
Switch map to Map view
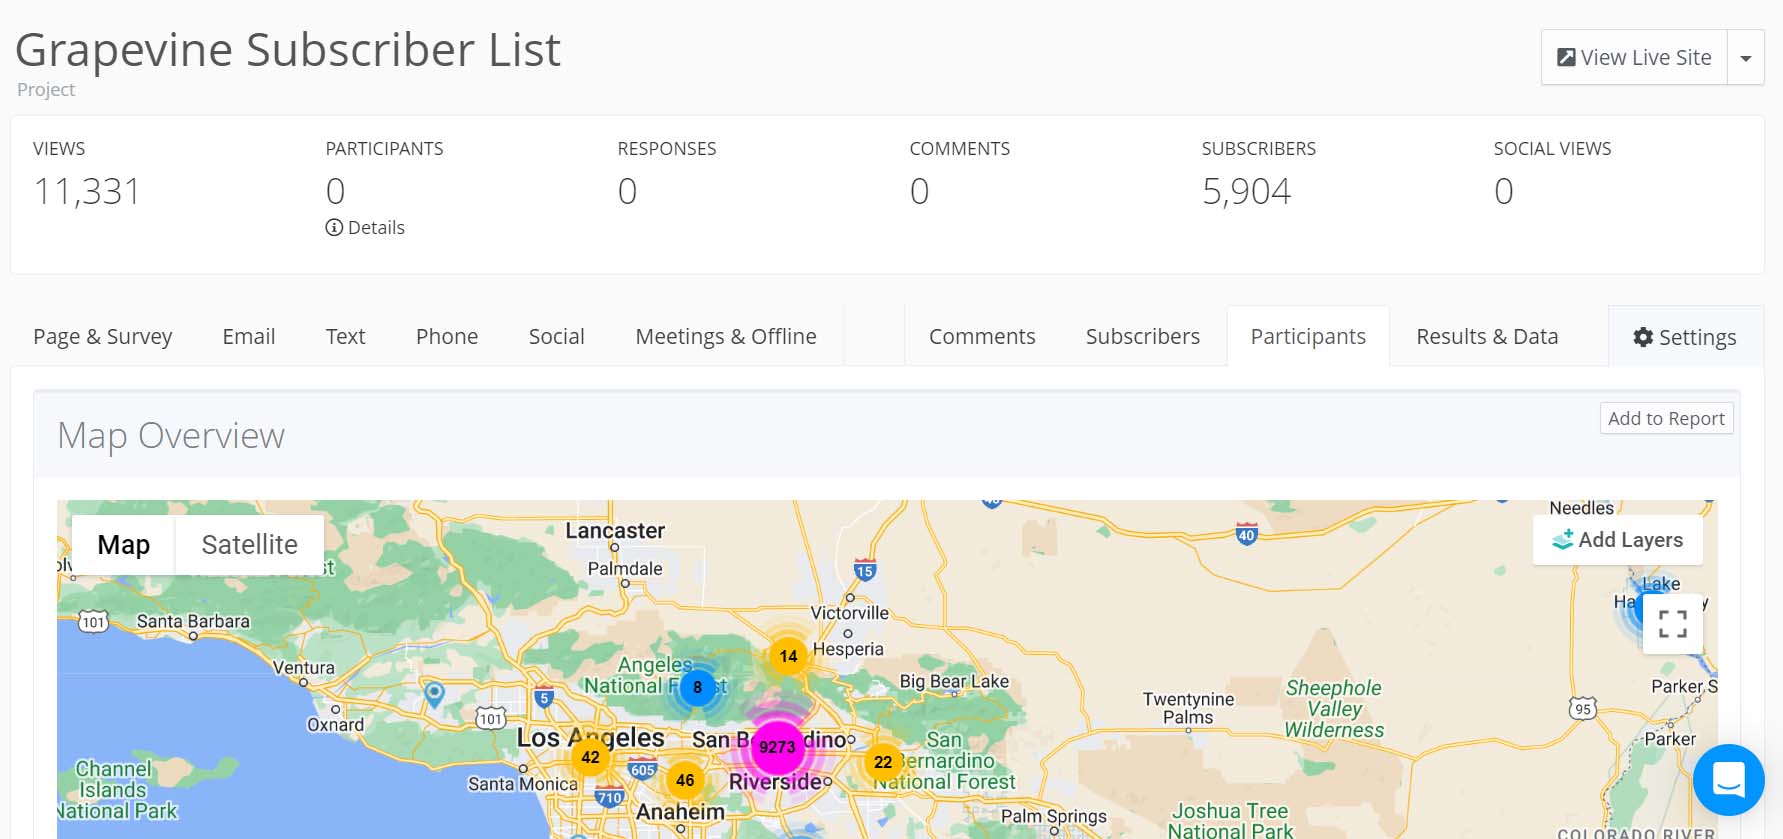124,545
